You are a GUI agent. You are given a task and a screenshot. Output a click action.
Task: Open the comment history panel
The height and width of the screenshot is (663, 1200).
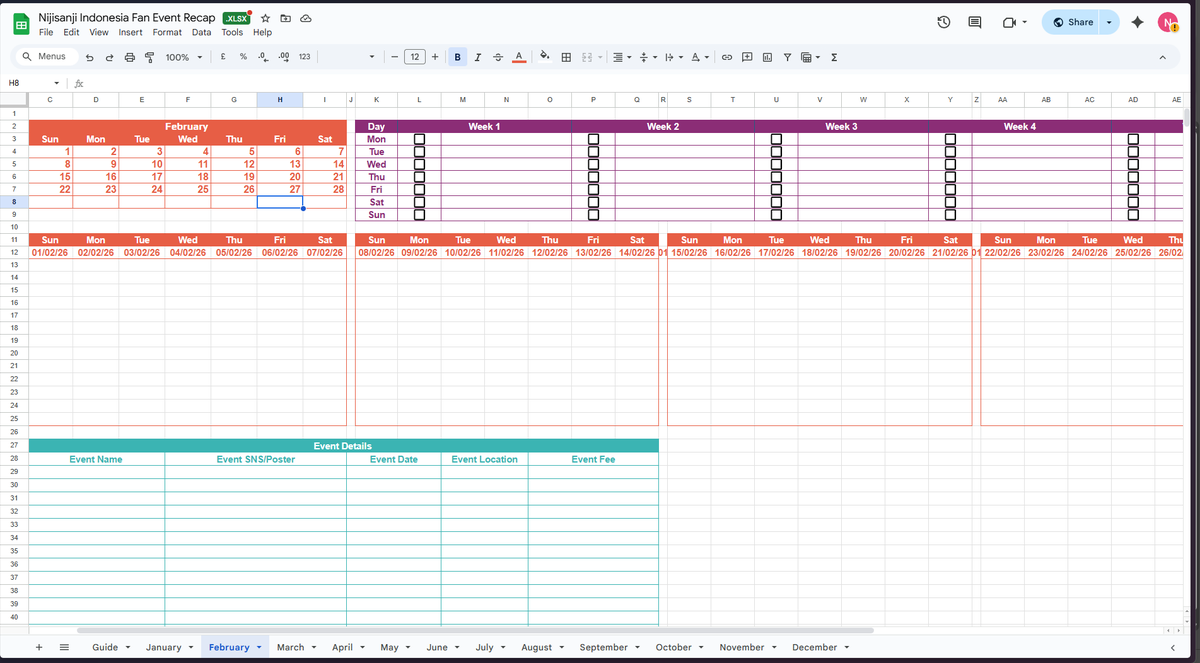click(x=973, y=21)
